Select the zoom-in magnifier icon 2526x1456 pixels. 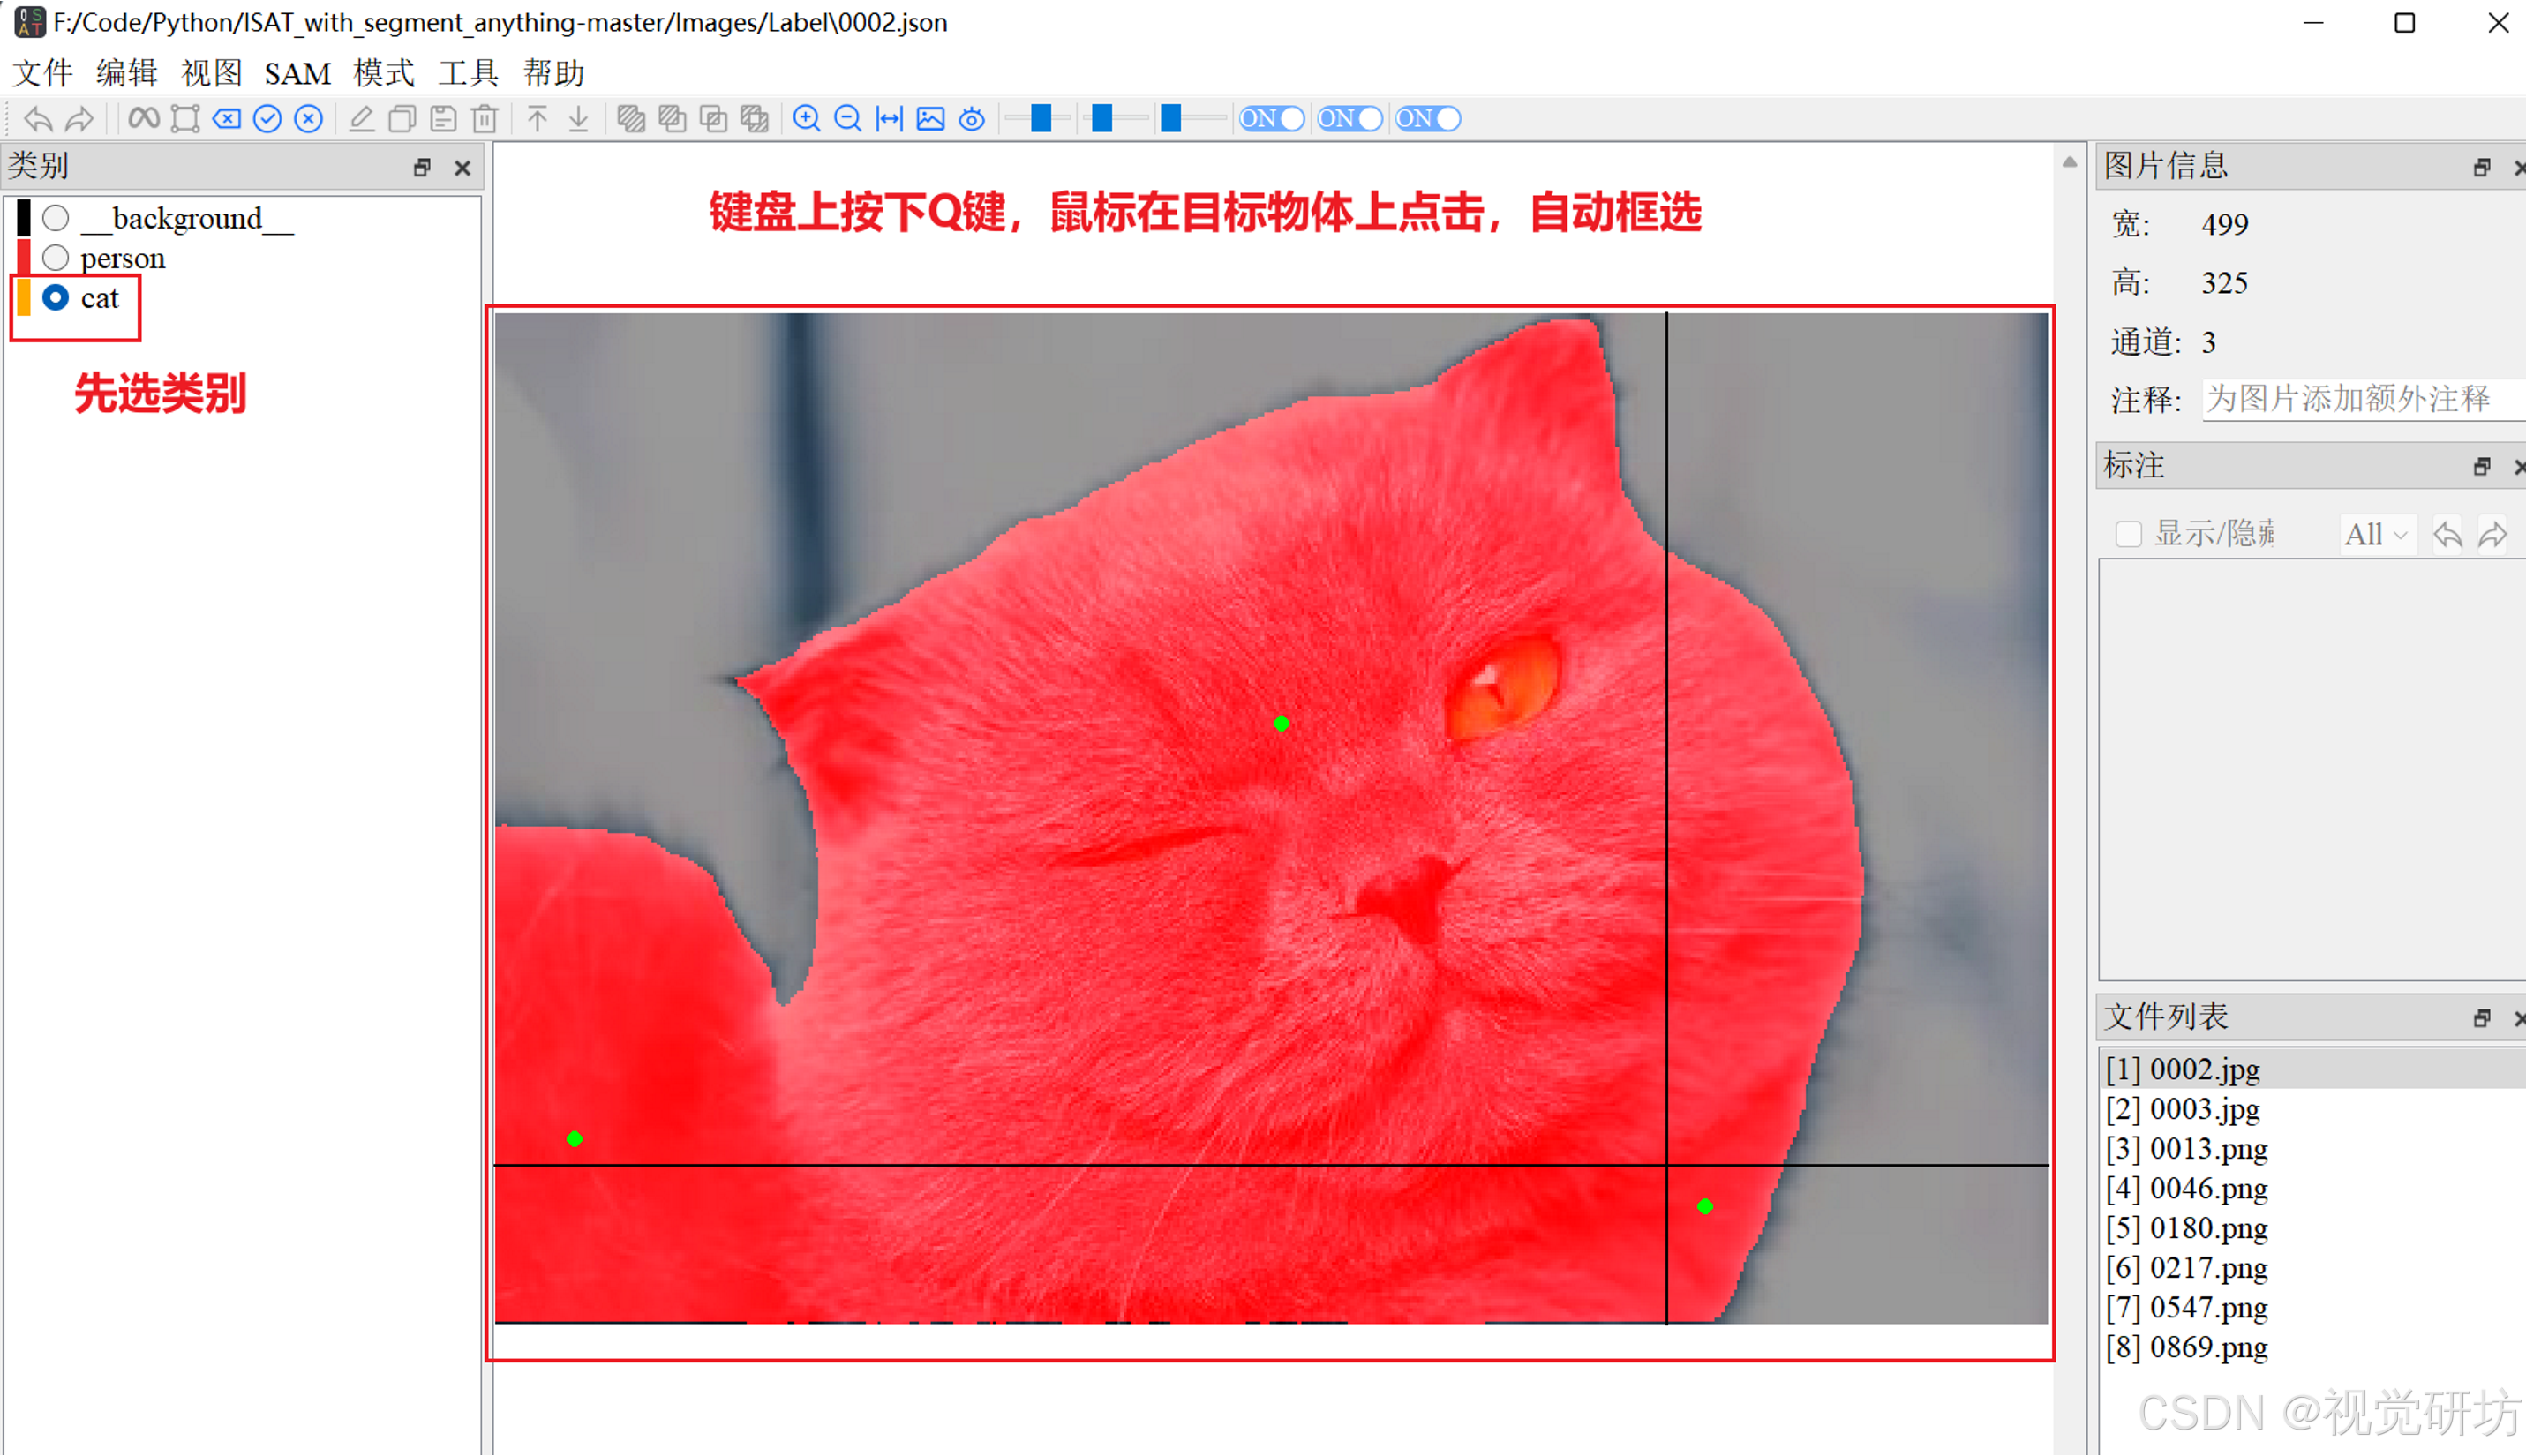pos(807,118)
